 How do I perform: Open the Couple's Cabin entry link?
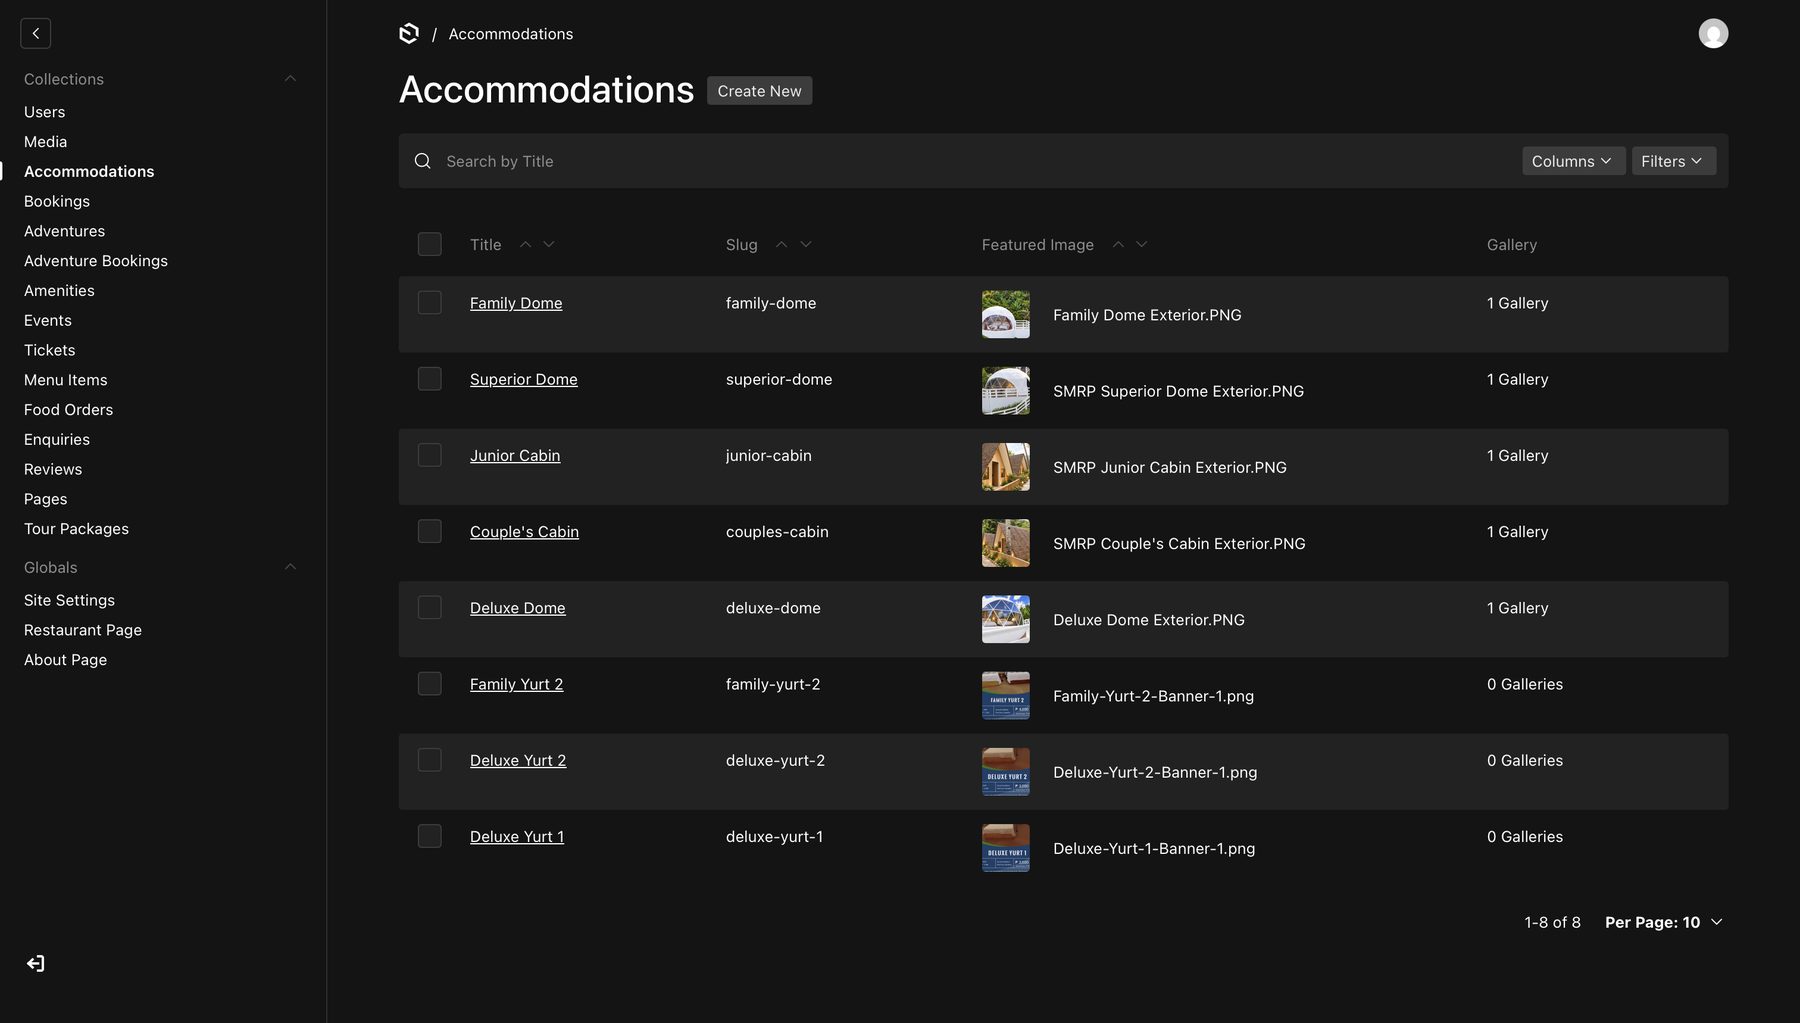point(524,532)
